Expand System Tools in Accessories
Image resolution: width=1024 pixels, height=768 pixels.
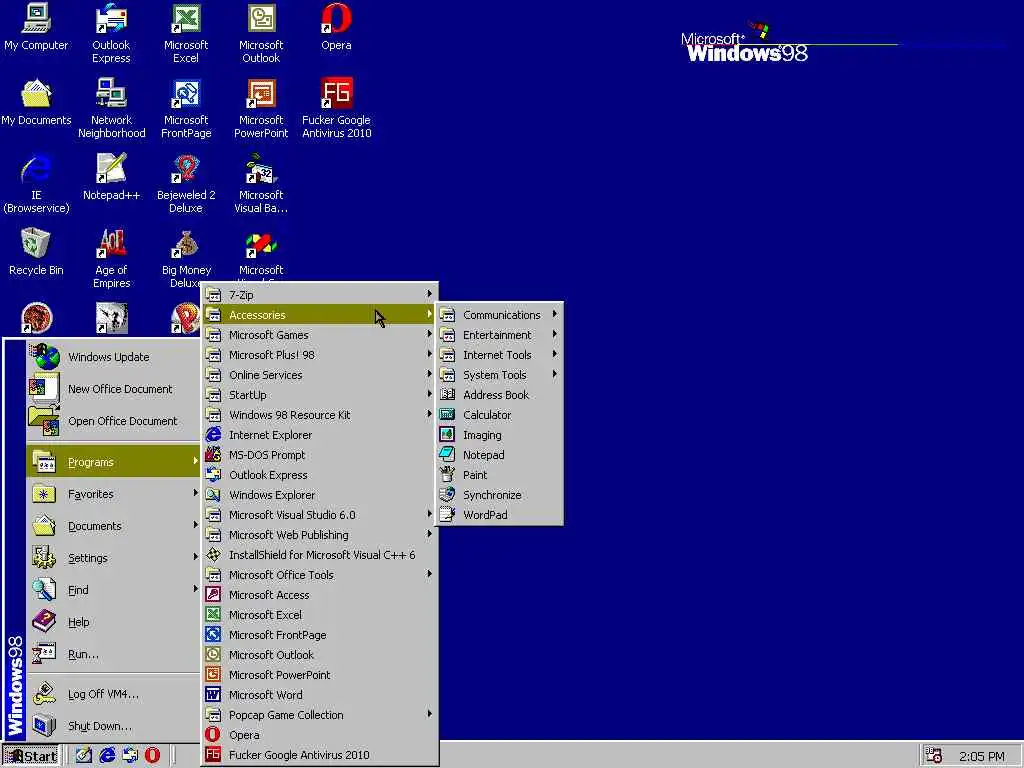click(x=500, y=374)
